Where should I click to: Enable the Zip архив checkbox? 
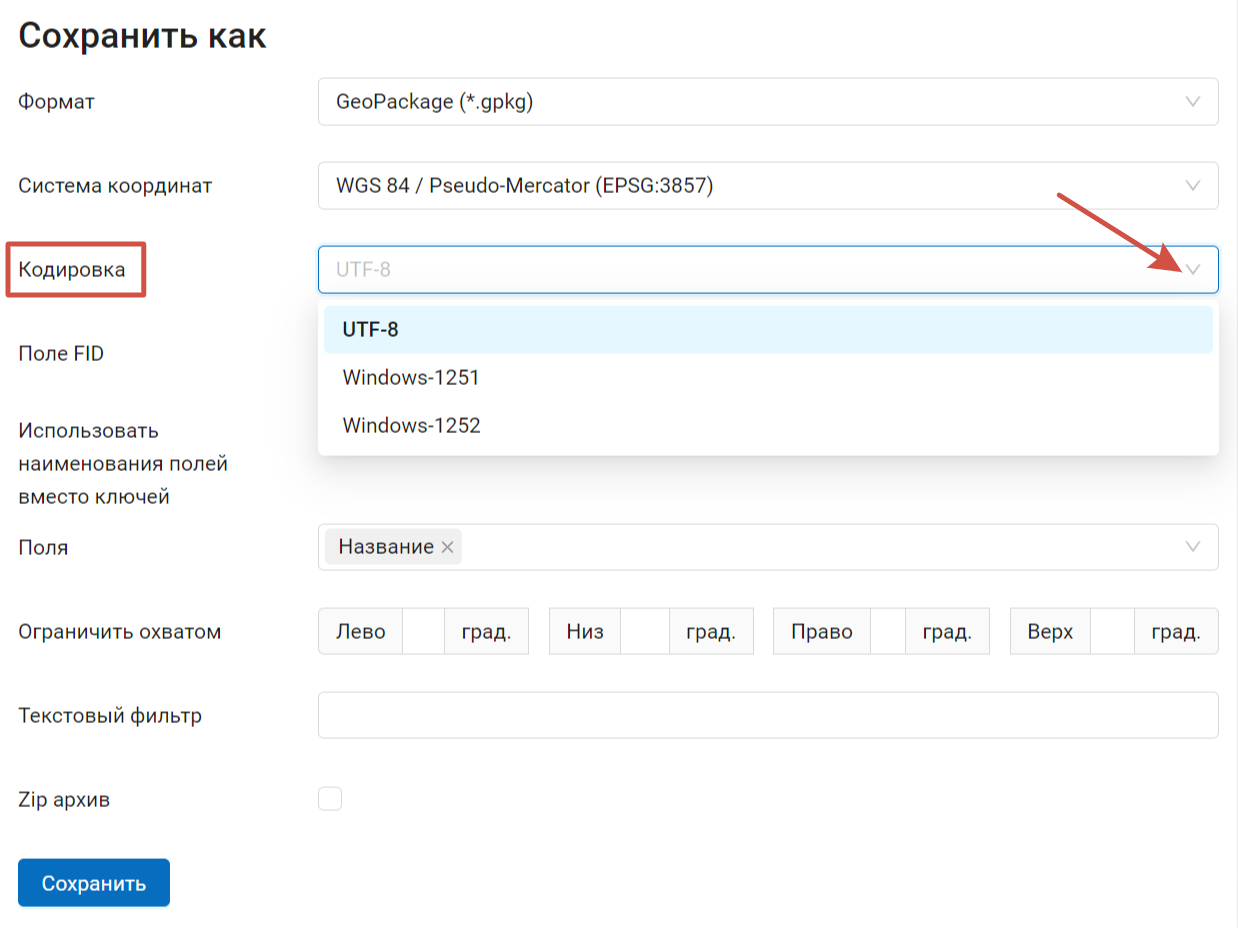coord(330,799)
